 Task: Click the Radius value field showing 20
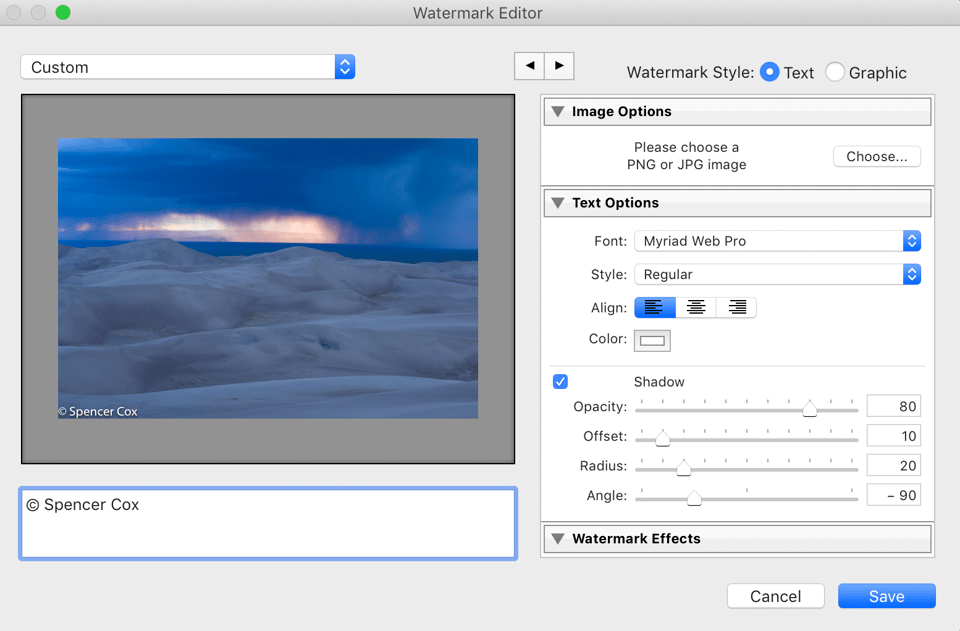click(894, 466)
